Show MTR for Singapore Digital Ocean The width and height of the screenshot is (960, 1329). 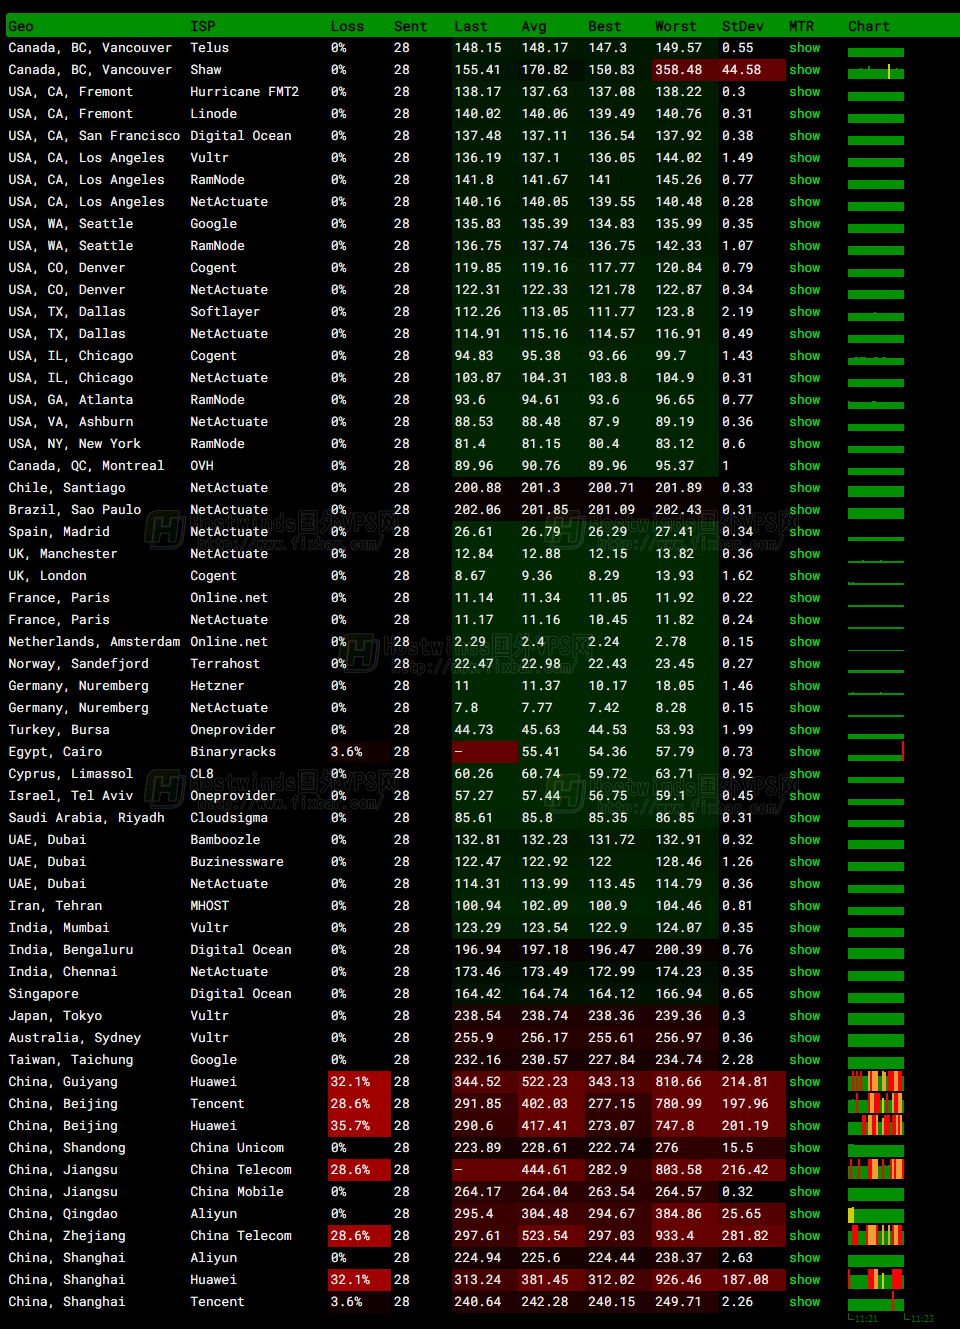(804, 994)
